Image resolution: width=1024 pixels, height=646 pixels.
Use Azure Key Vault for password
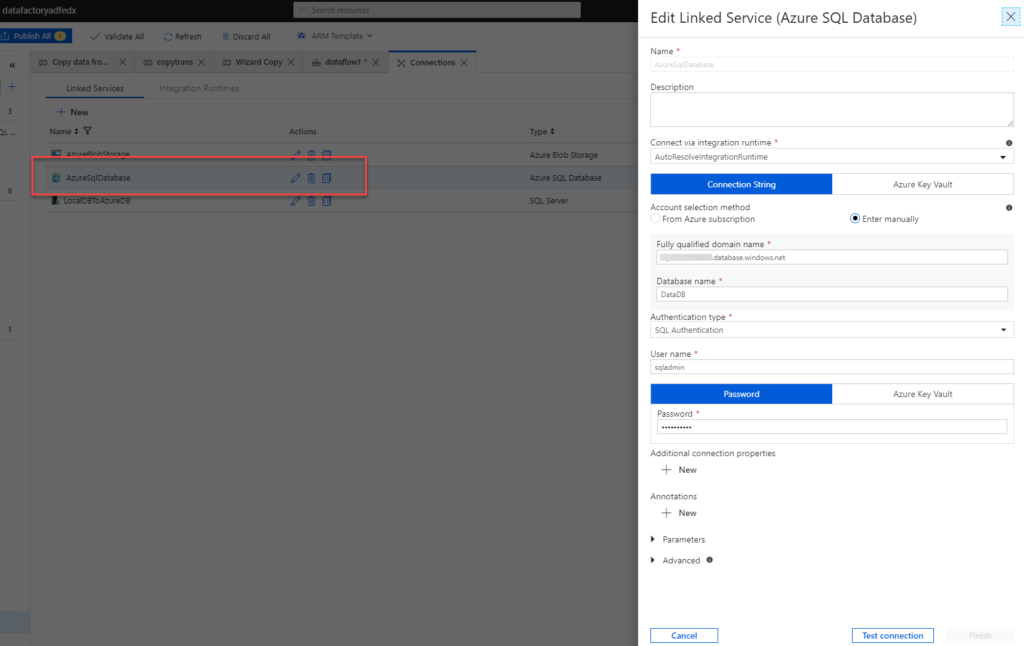pyautogui.click(x=922, y=394)
